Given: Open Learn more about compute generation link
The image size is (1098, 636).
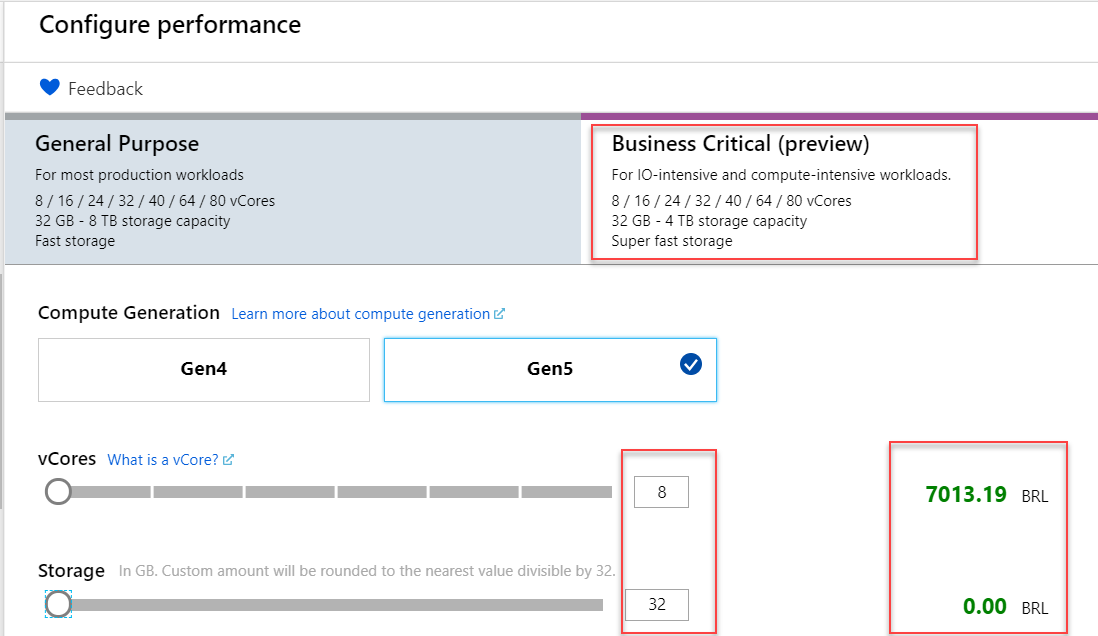Looking at the screenshot, I should 360,314.
